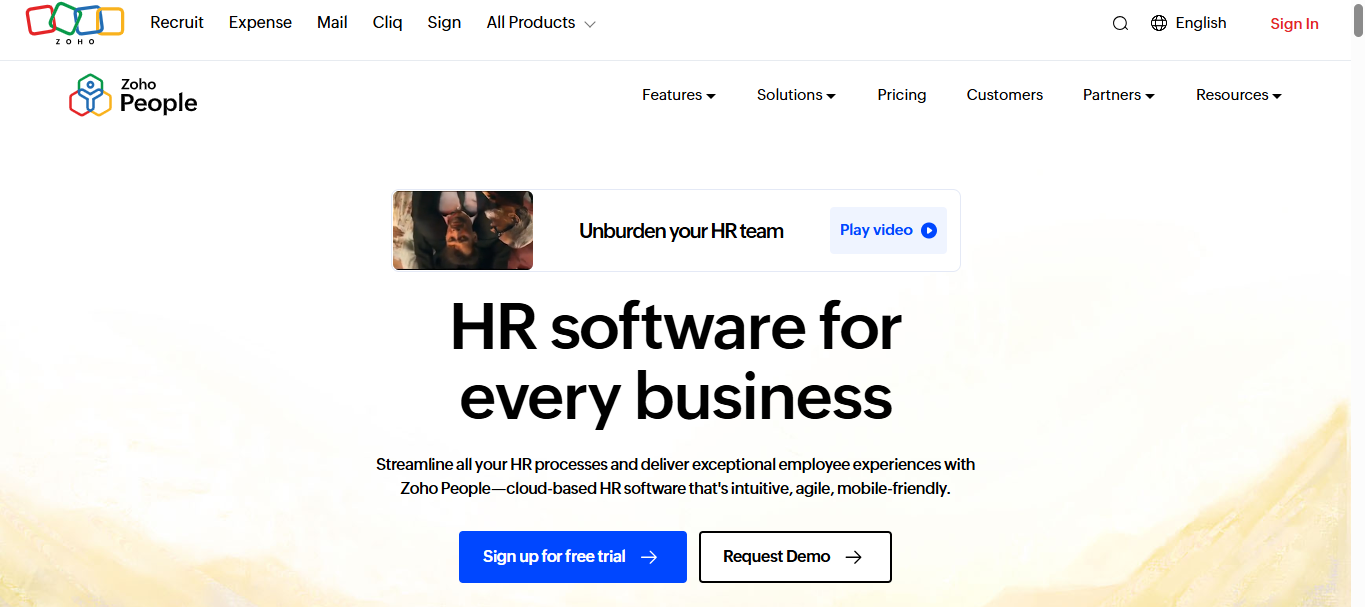The image size is (1365, 607).
Task: Click the Zoho logo in top bar
Action: coord(75,23)
